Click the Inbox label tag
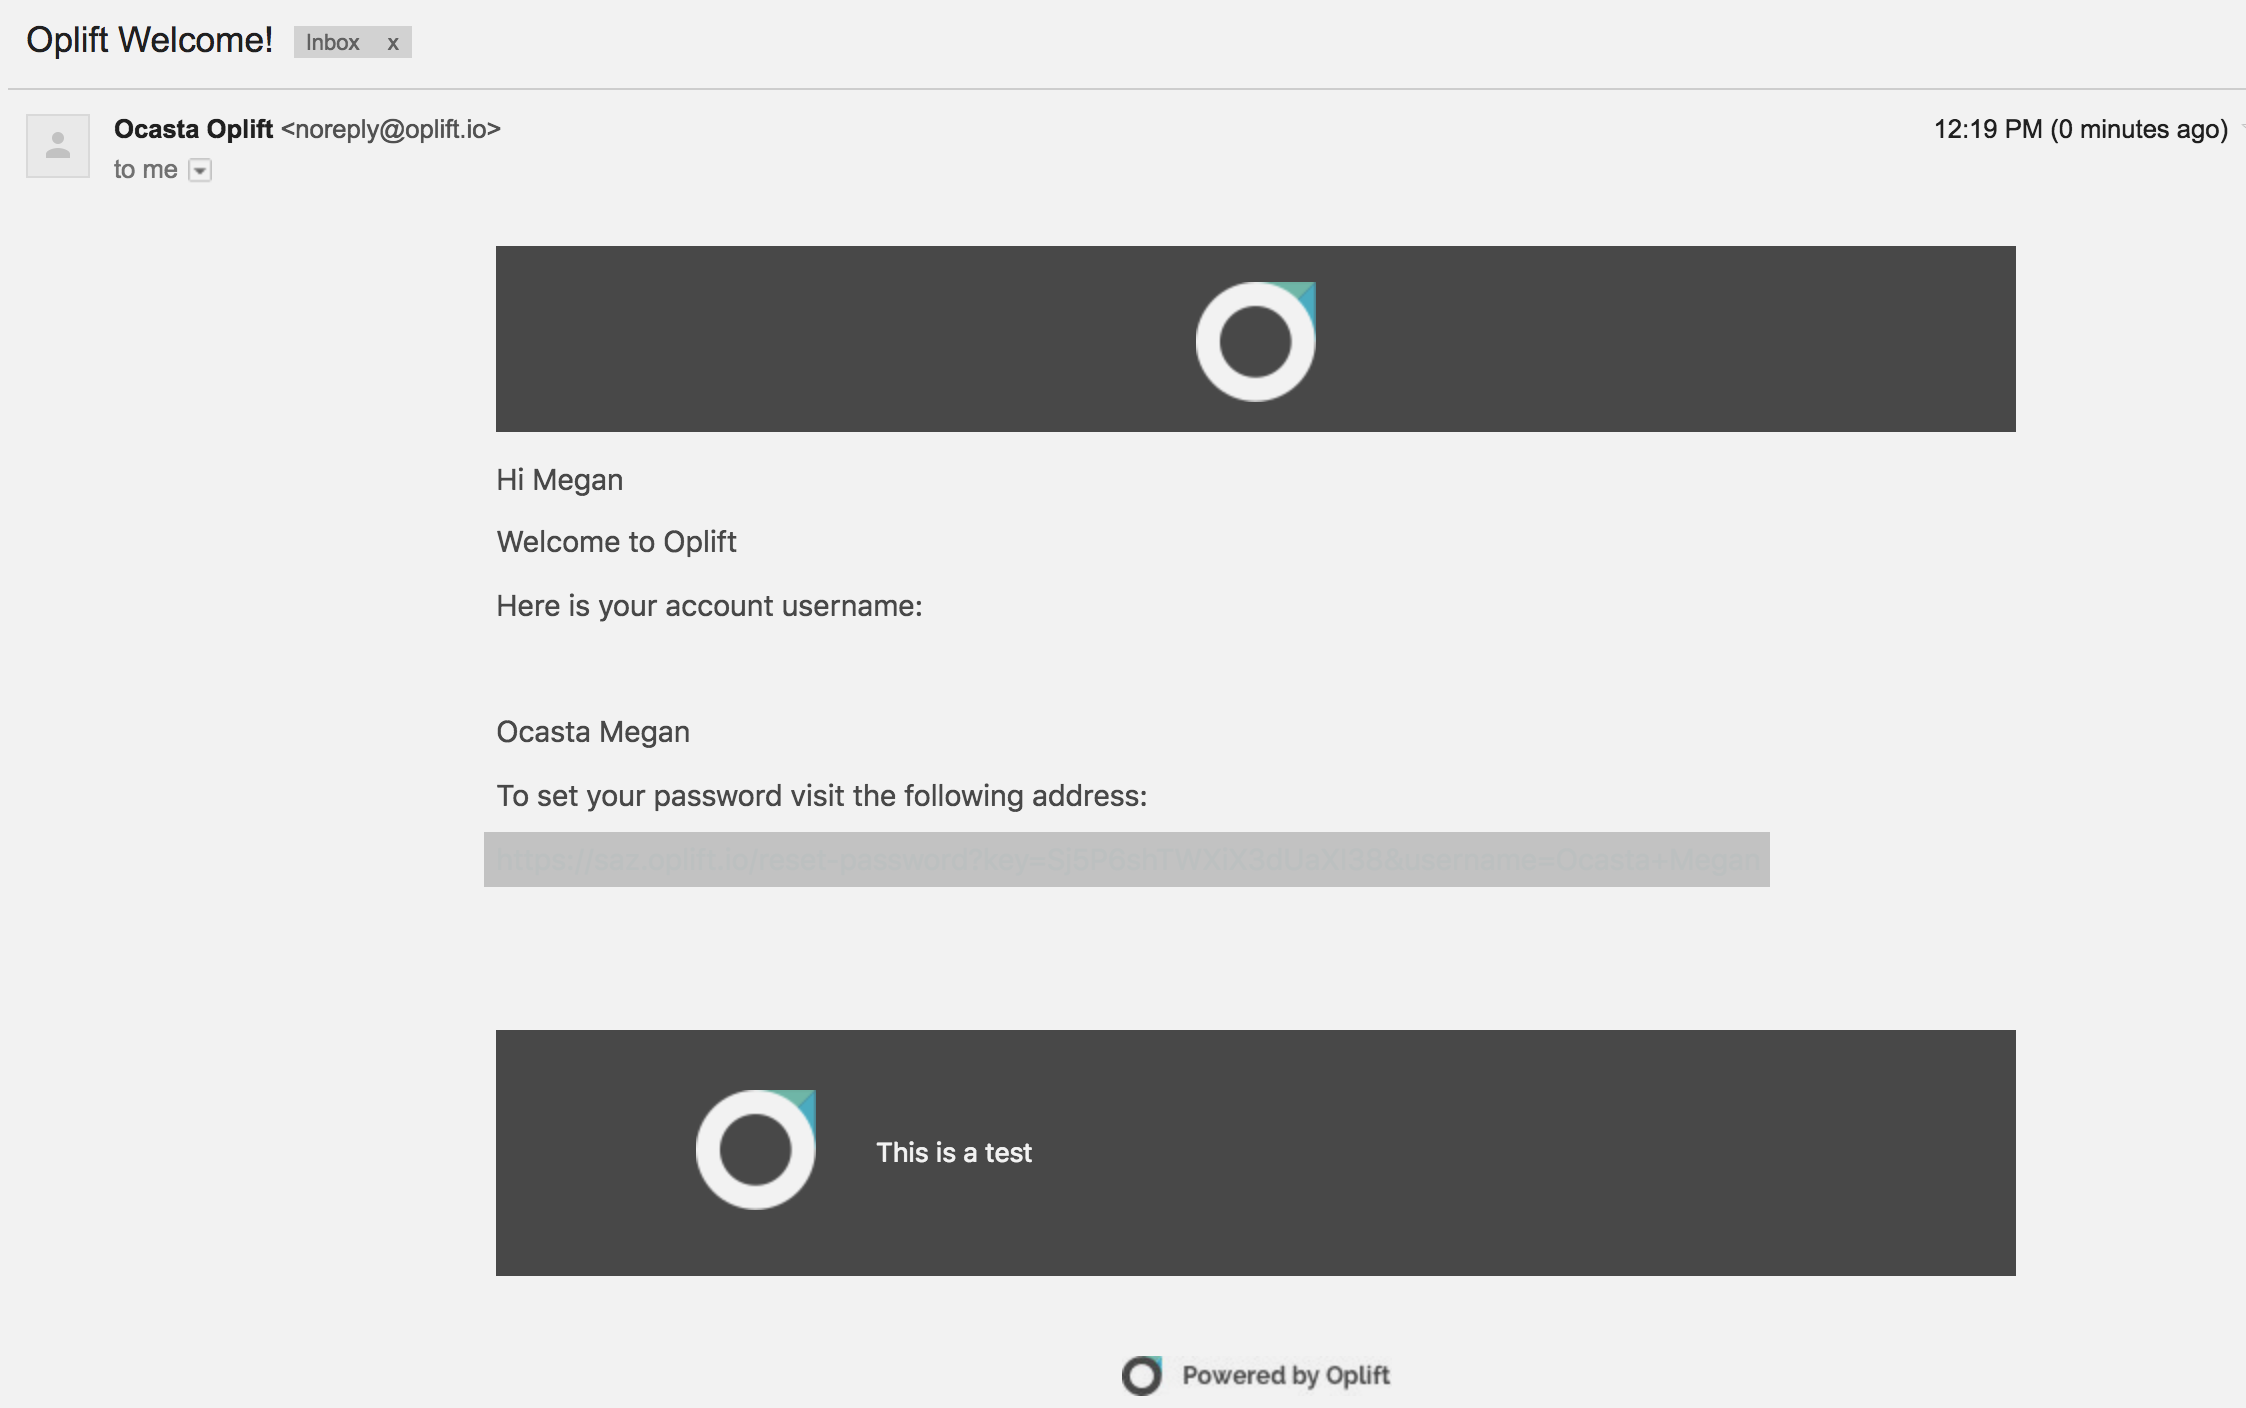The height and width of the screenshot is (1408, 2246). click(332, 43)
